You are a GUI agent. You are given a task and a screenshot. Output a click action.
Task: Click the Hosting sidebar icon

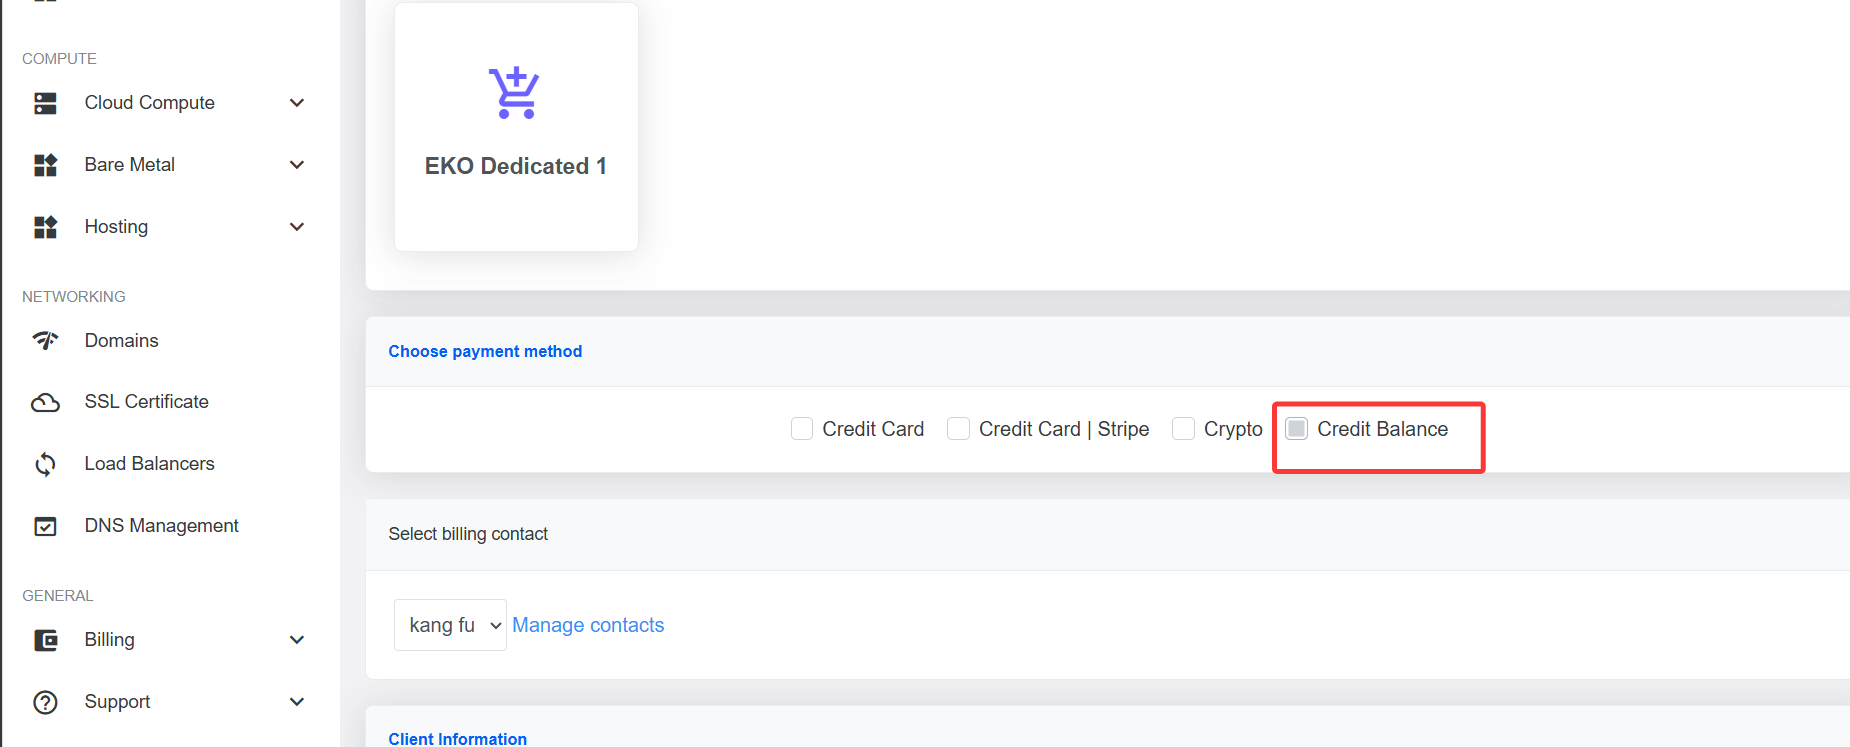click(x=45, y=227)
